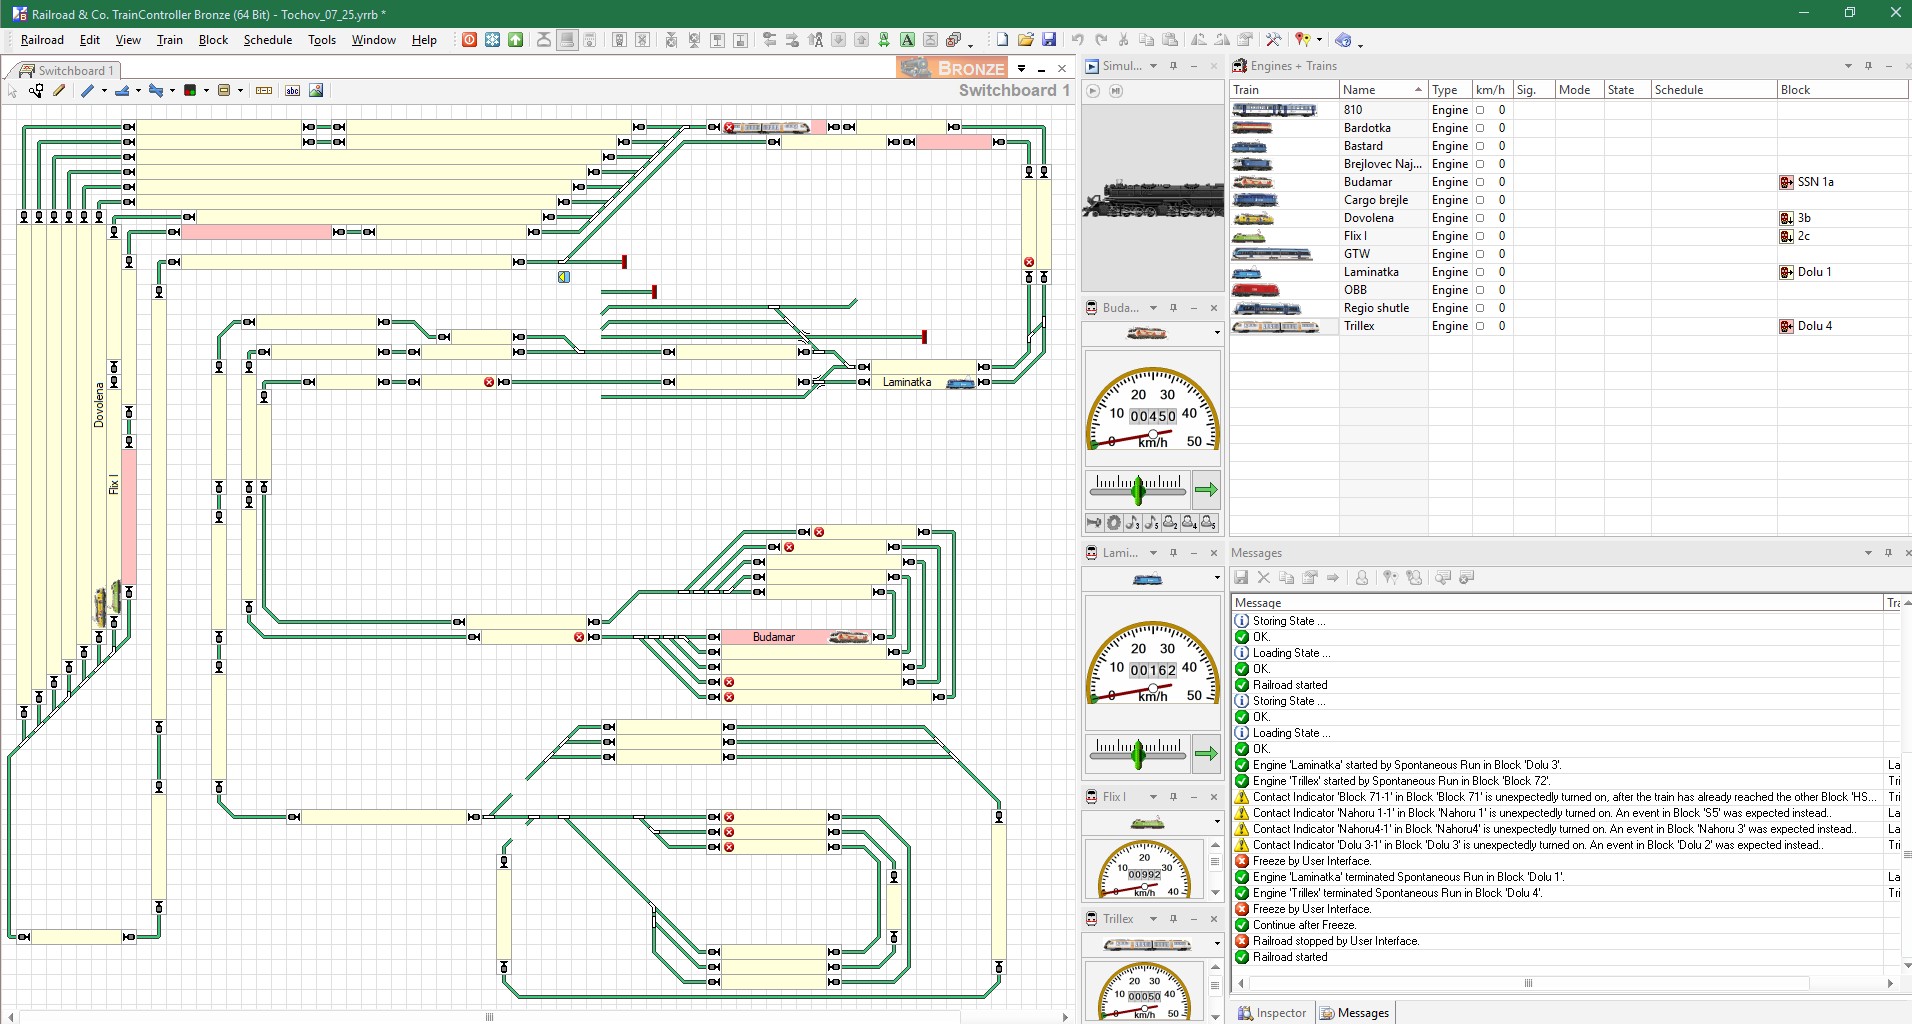Image resolution: width=1912 pixels, height=1024 pixels.
Task: Open the Messages panel options dropdown arrow
Action: [1867, 553]
